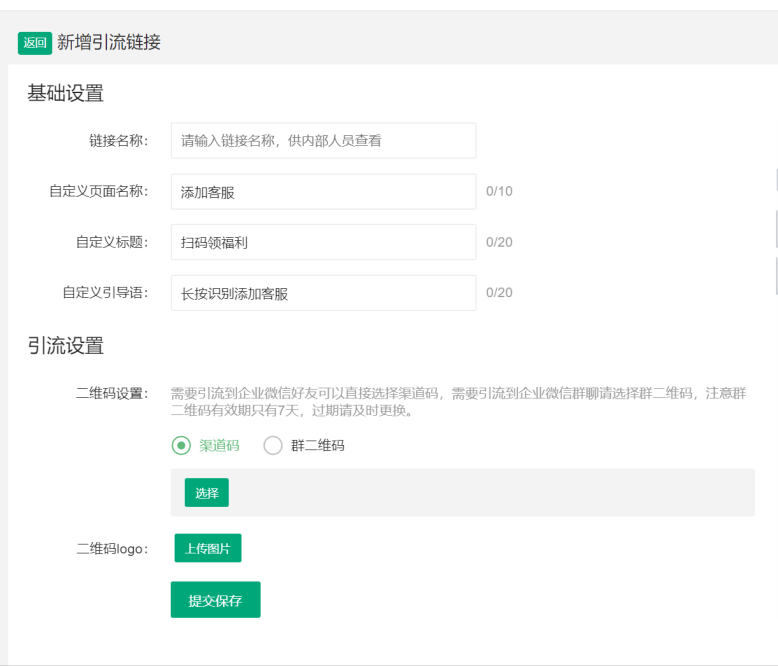This screenshot has width=778, height=666.
Task: Click the green 返回 back button
Action: [x=35, y=43]
